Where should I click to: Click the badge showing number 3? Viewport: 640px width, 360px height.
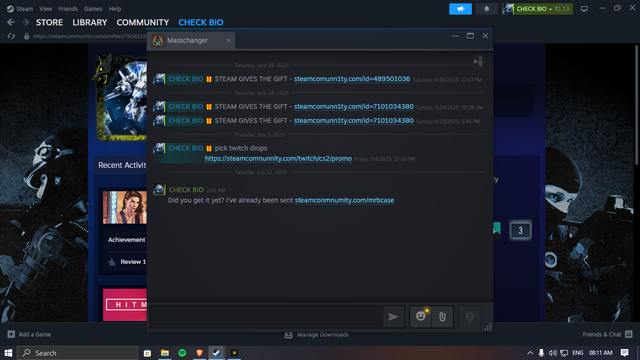click(520, 230)
